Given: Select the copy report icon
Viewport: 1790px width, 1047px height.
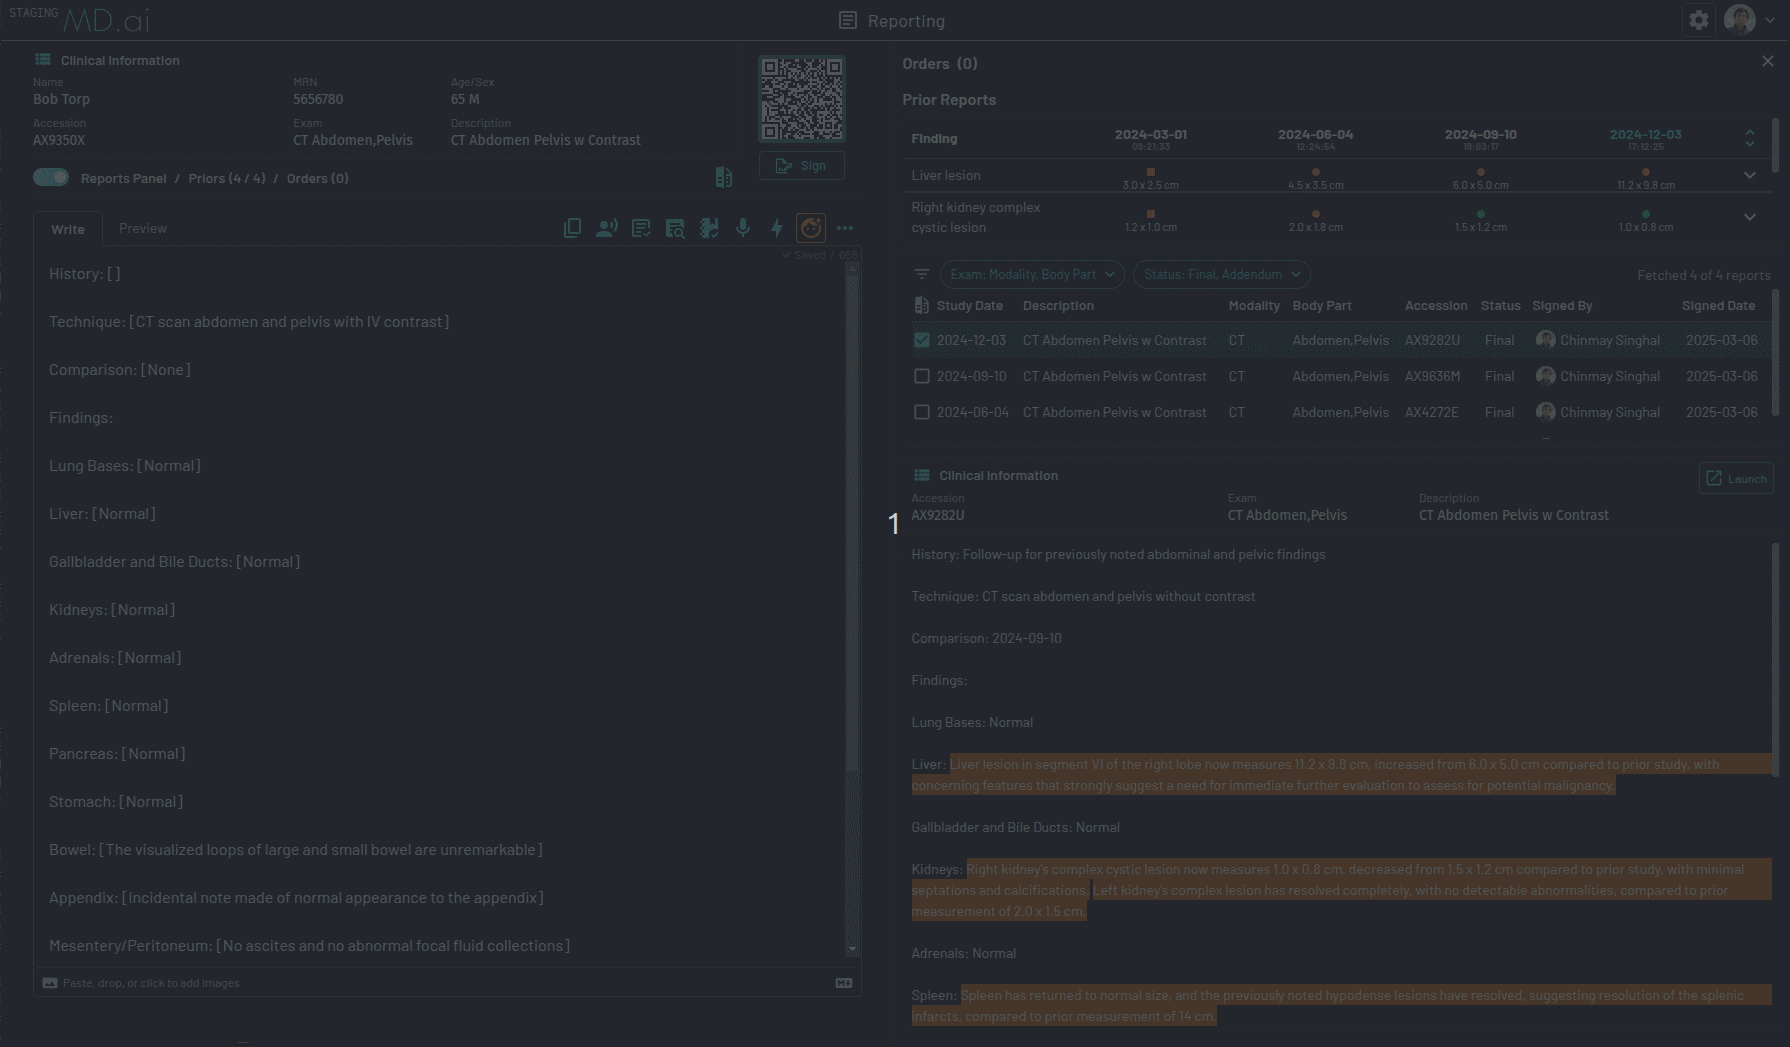Looking at the screenshot, I should point(572,228).
